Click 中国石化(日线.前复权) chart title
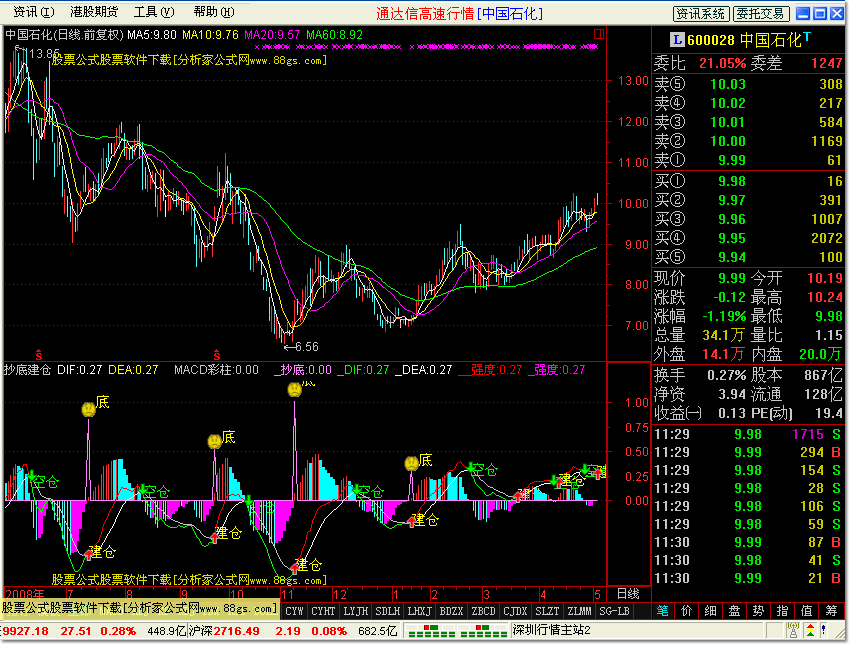This screenshot has width=852, height=646. coord(65,35)
